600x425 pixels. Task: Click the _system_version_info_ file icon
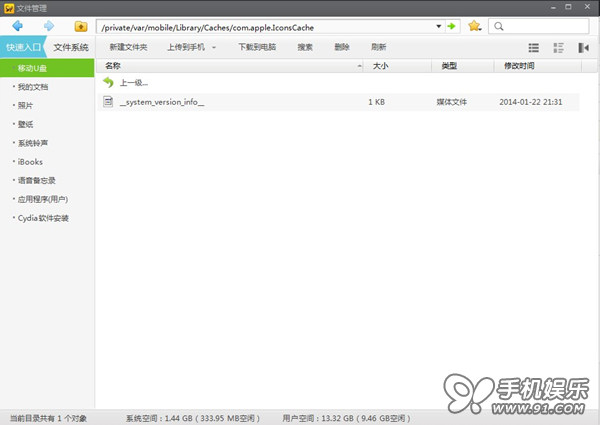pyautogui.click(x=108, y=102)
